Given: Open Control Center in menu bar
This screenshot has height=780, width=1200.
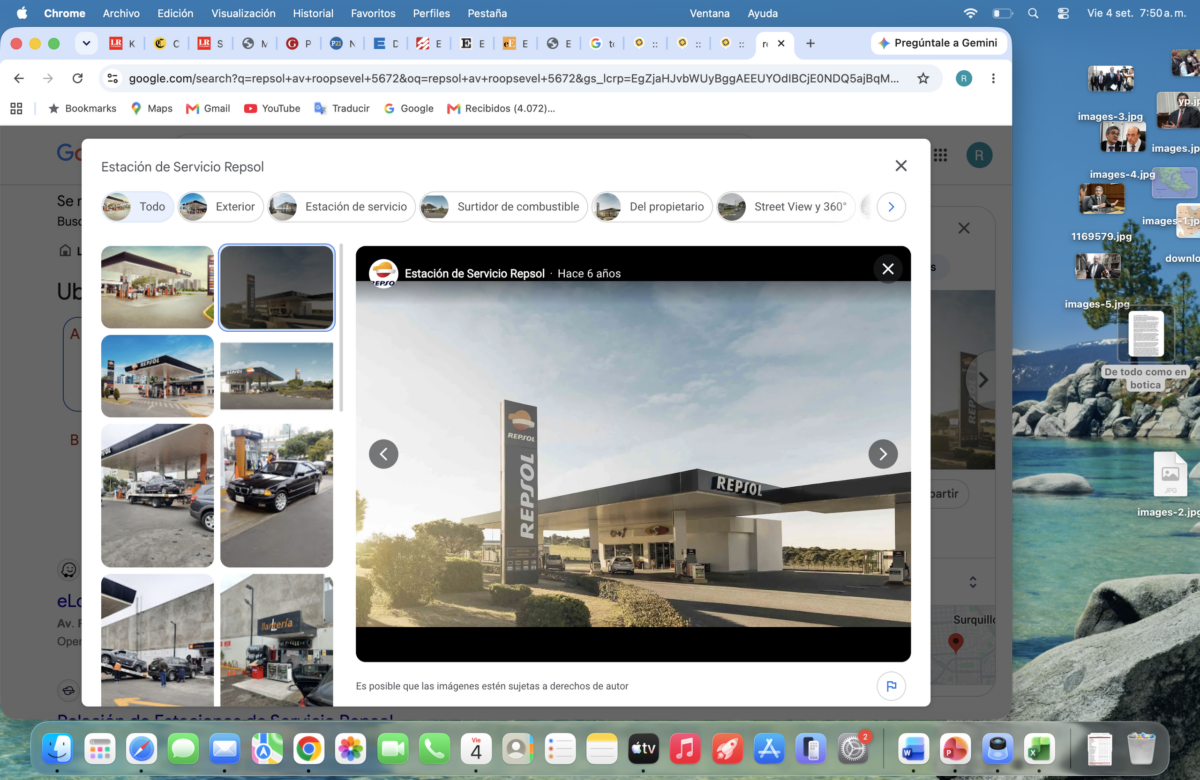Looking at the screenshot, I should 1063,13.
